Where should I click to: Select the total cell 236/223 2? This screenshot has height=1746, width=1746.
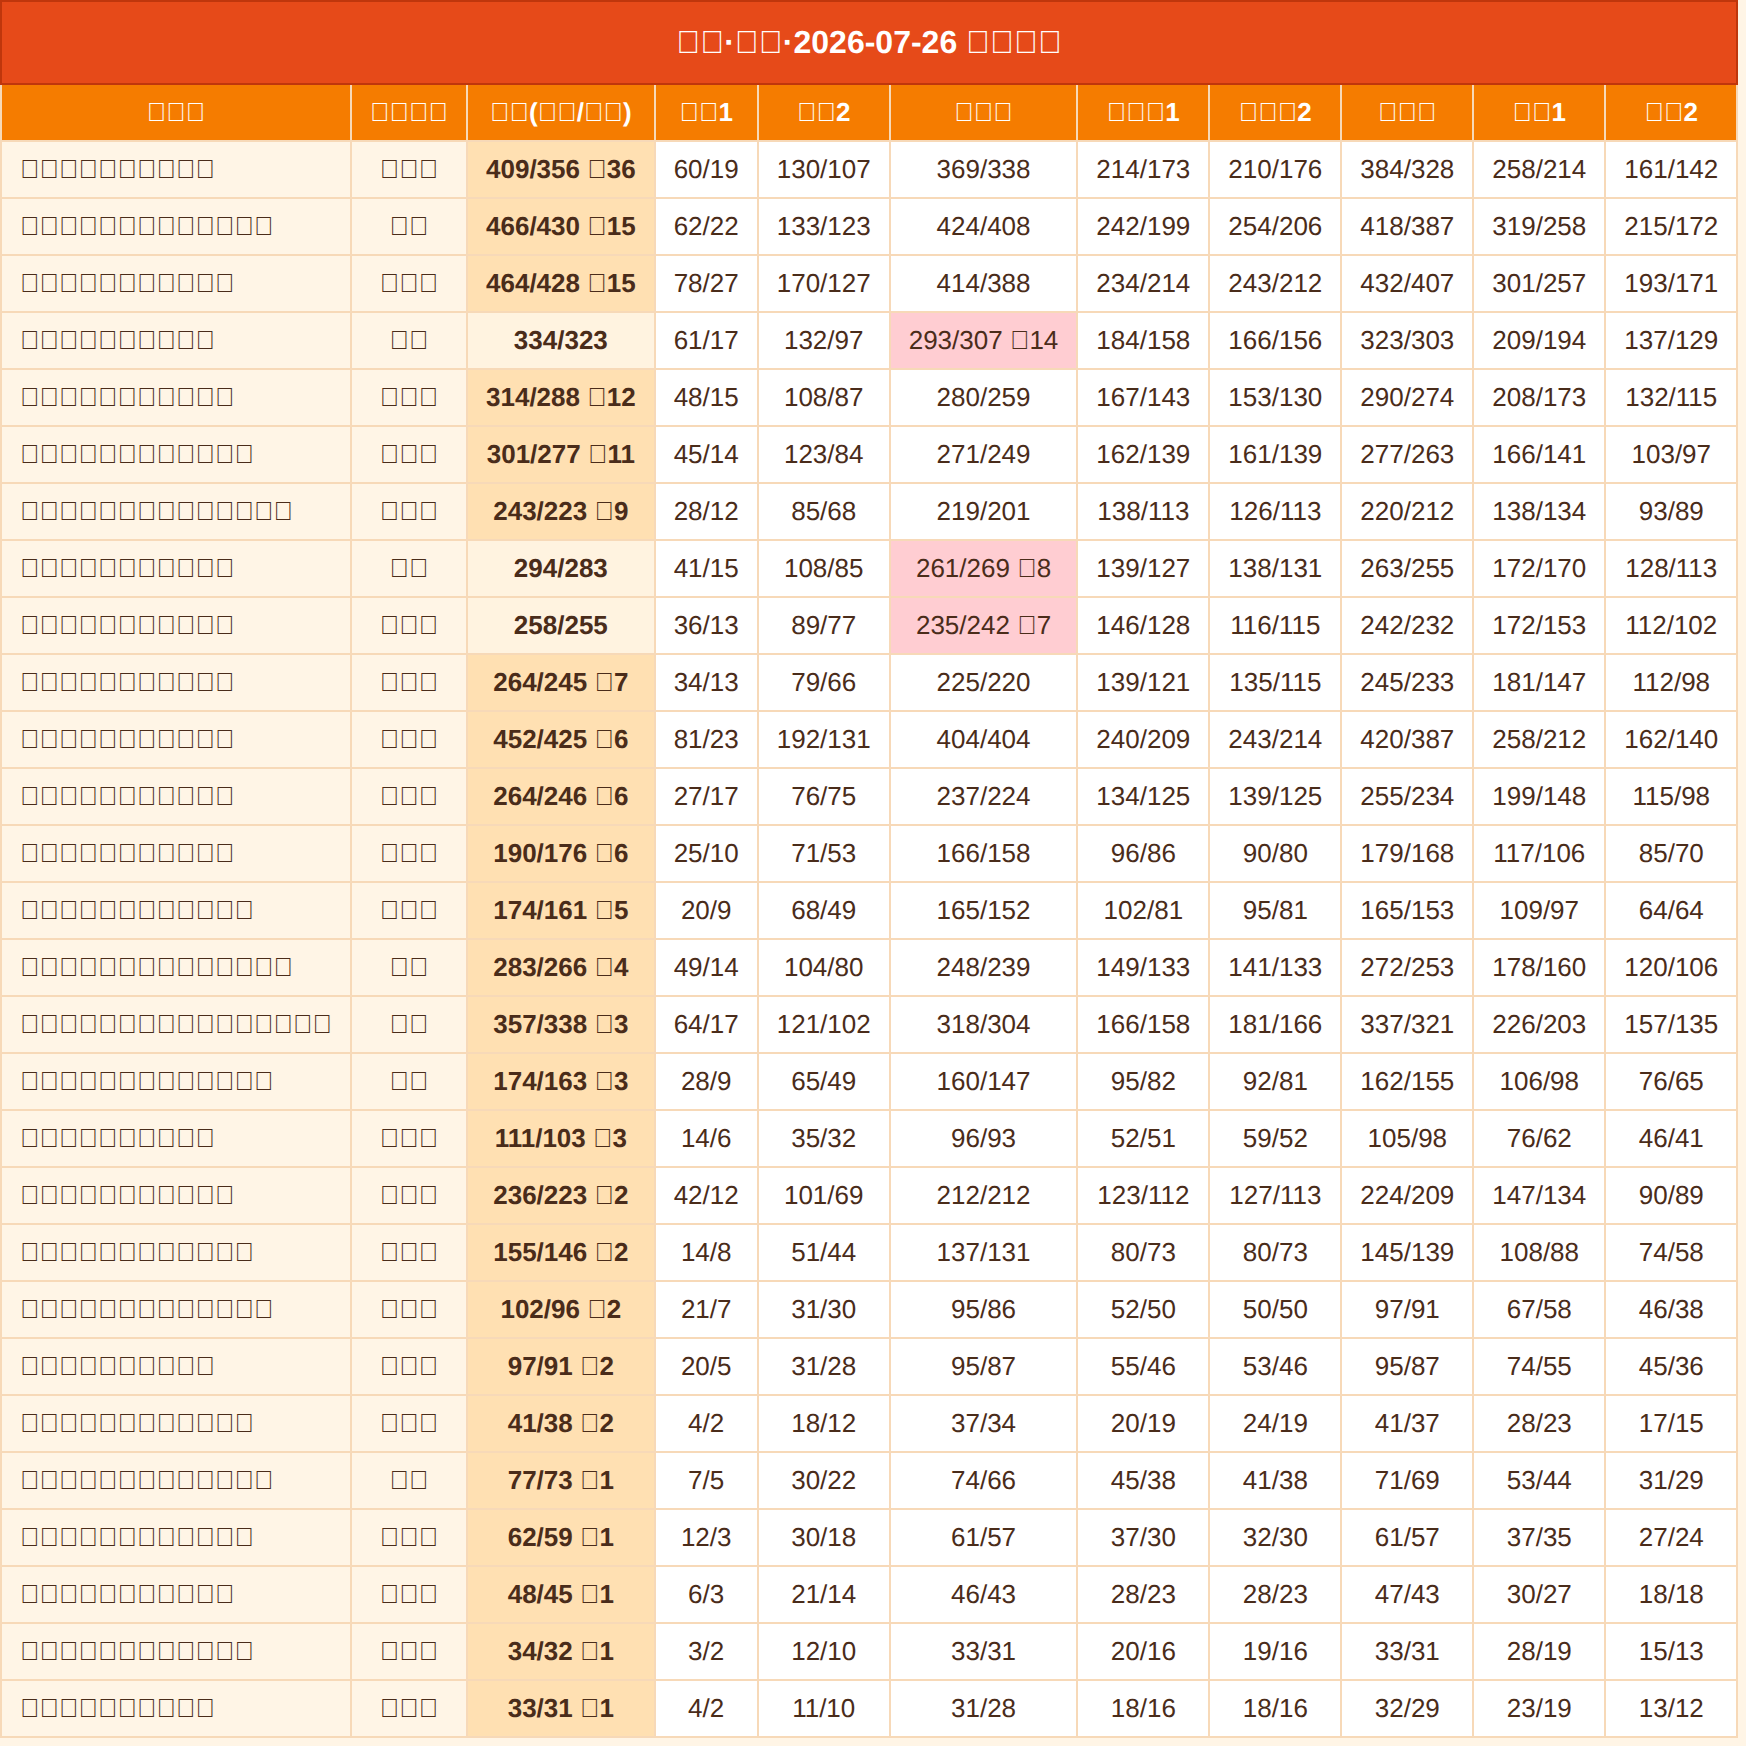(x=561, y=1195)
